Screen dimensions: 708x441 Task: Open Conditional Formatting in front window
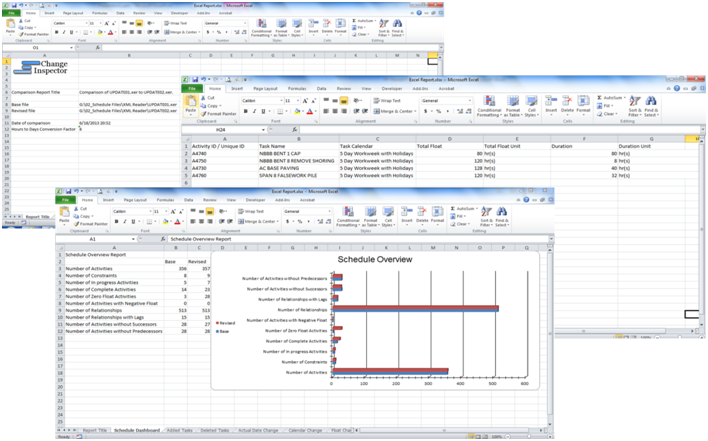click(x=348, y=217)
